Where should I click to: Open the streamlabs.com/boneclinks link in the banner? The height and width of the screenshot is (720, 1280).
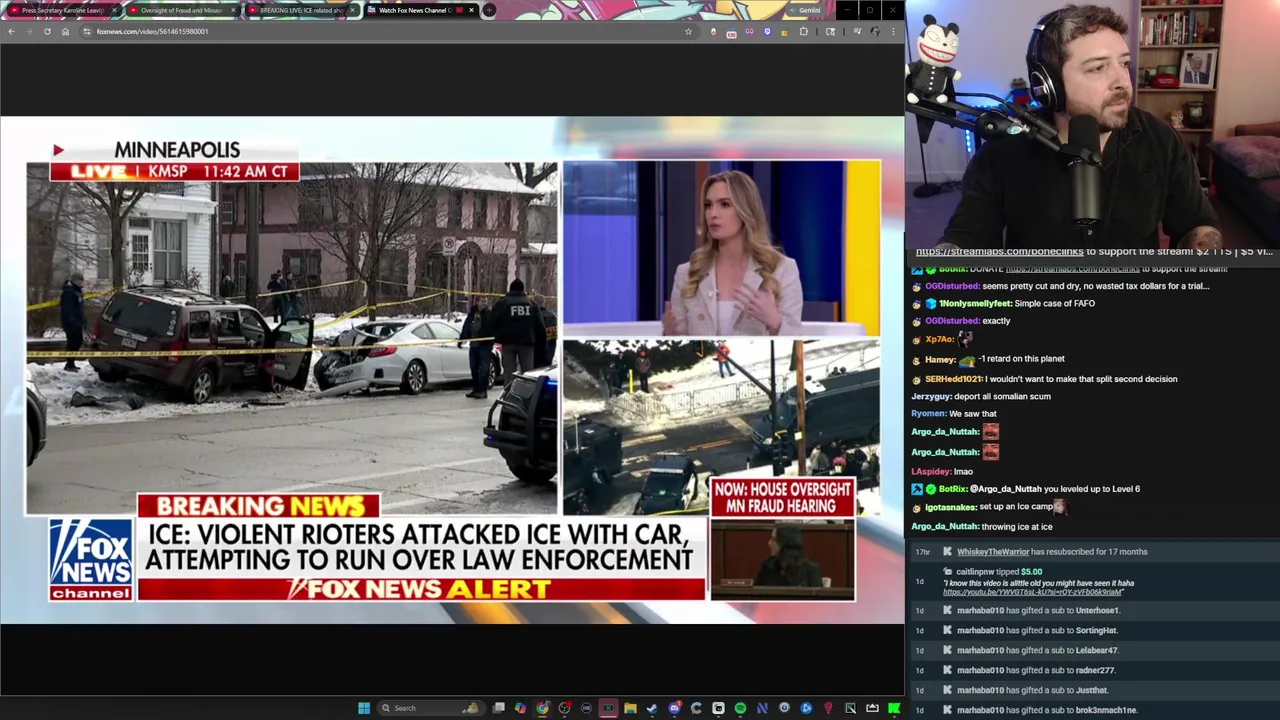coord(999,251)
